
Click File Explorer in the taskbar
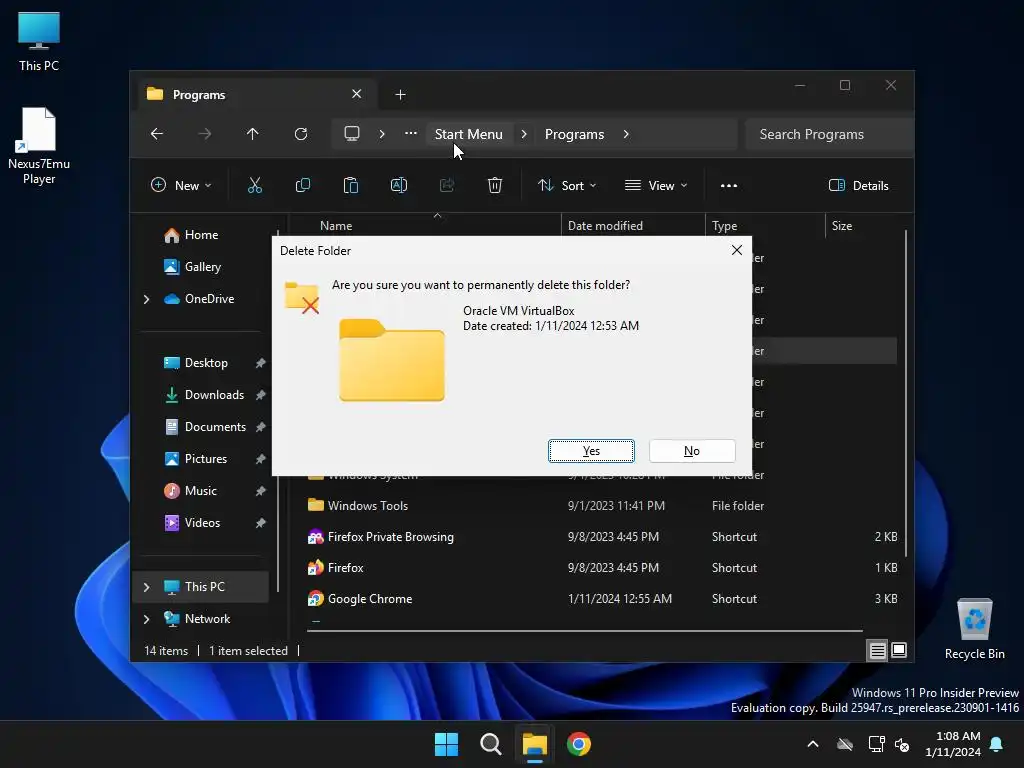(534, 744)
